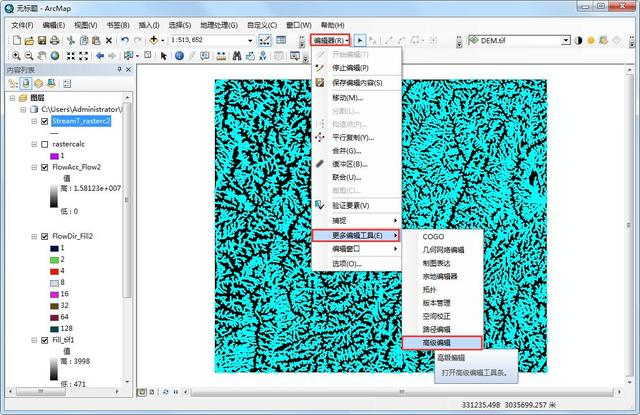Open the attribute table window icon

281,40
